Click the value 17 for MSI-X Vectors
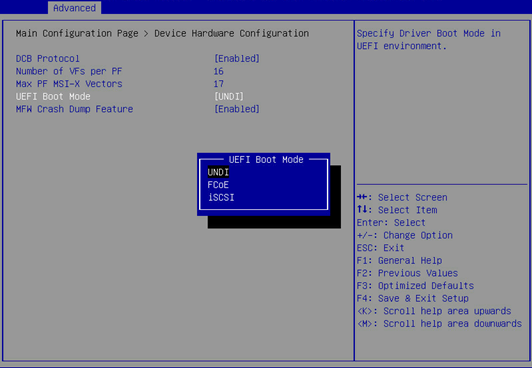The image size is (532, 368). [218, 84]
